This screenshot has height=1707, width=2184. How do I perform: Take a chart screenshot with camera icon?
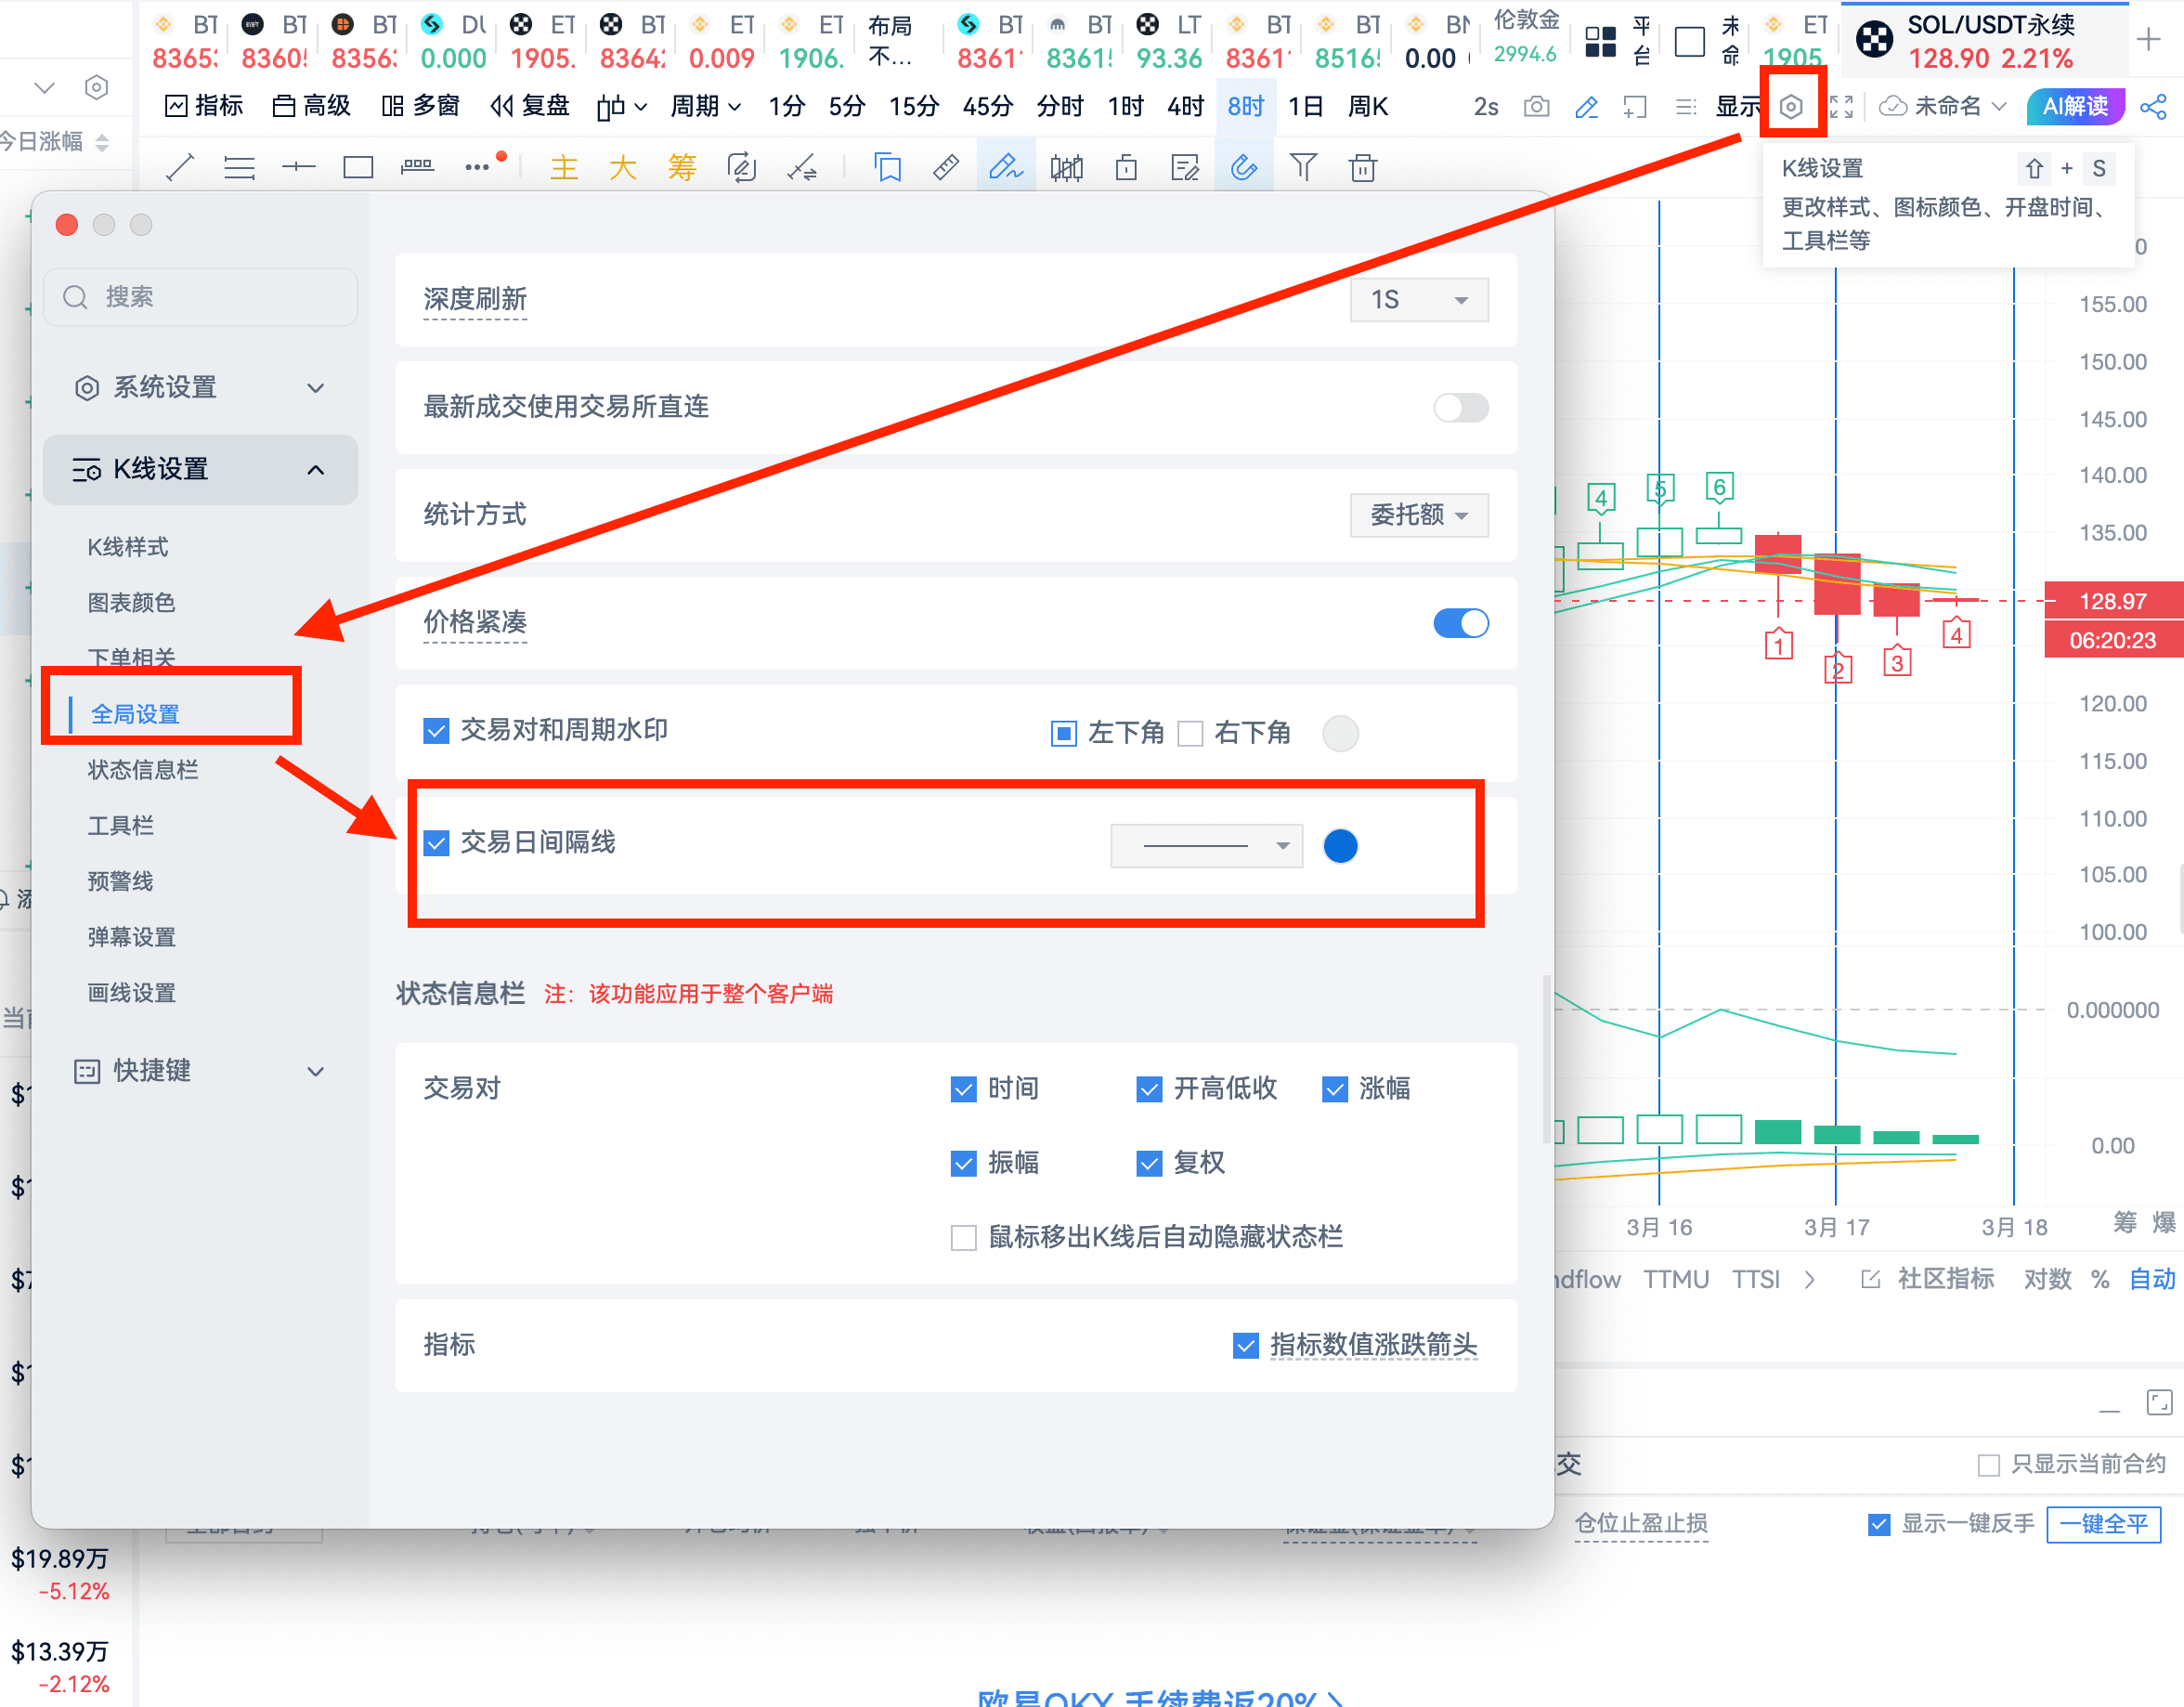(1536, 106)
